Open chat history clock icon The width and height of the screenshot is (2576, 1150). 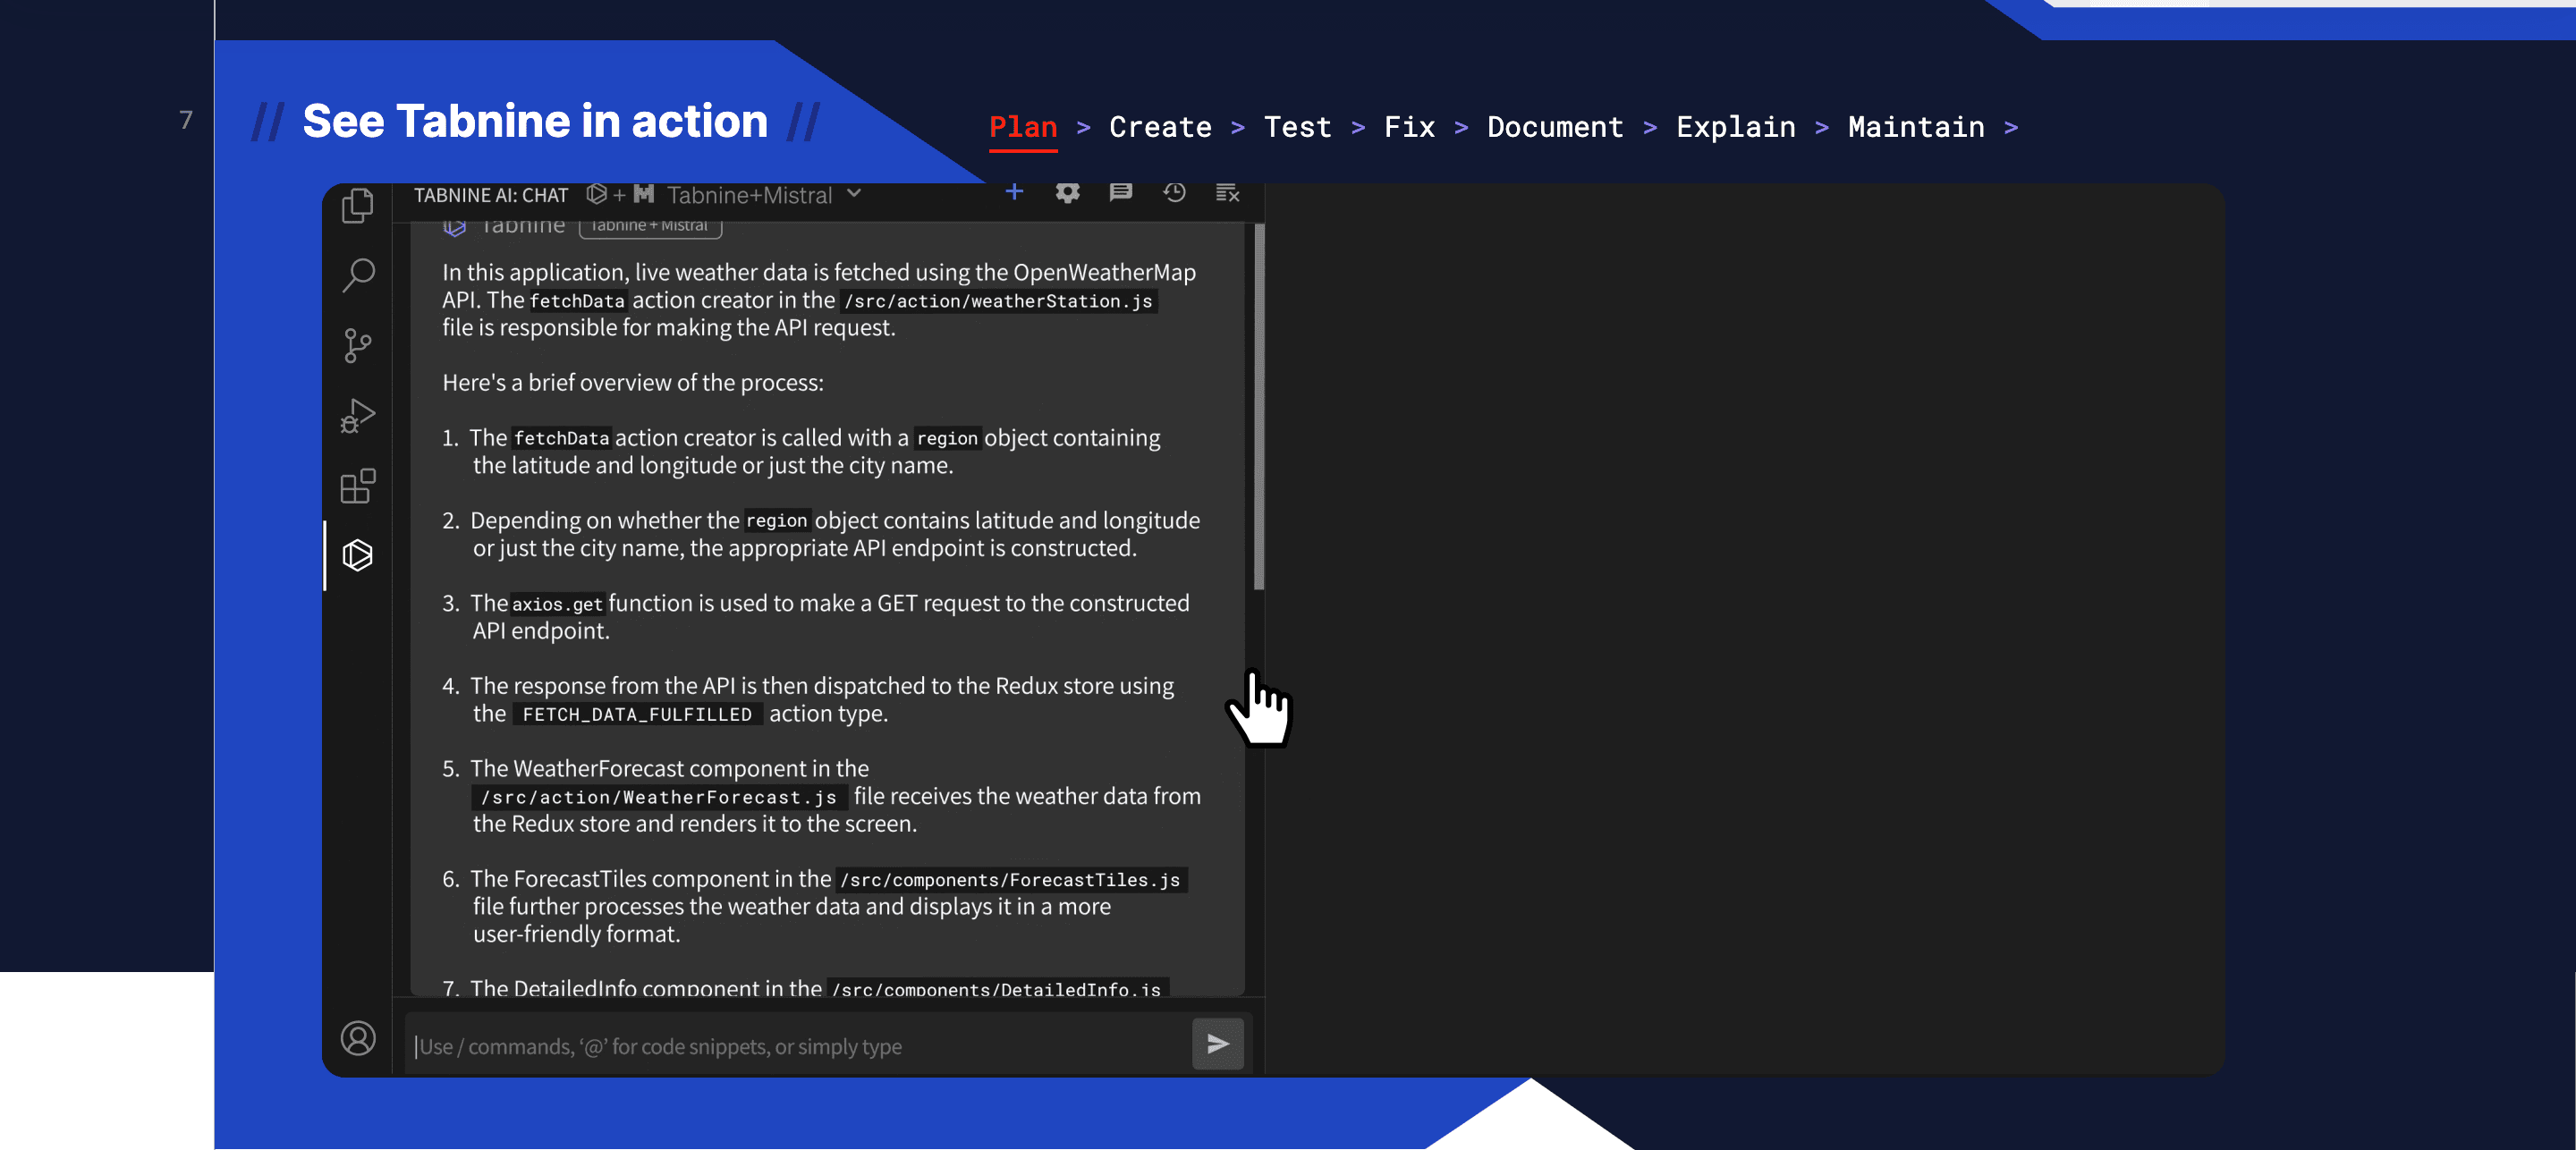click(x=1174, y=192)
